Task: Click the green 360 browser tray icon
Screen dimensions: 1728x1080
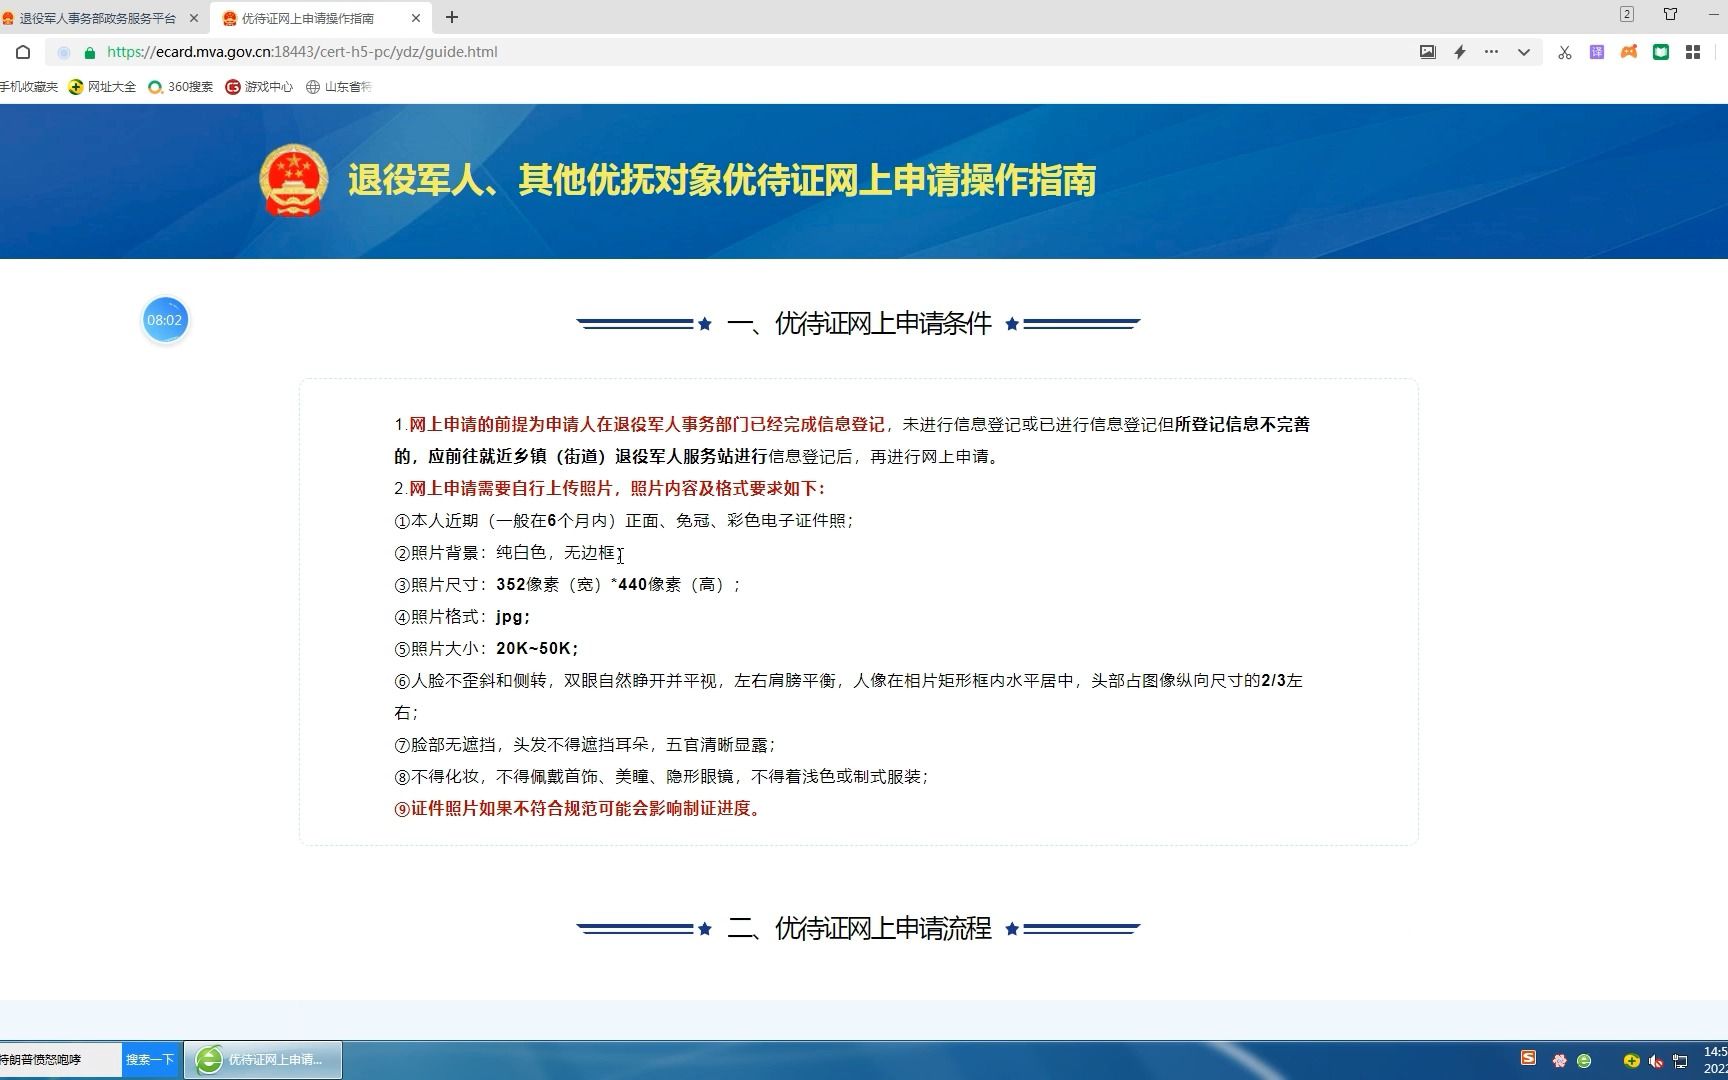Action: (x=1584, y=1061)
